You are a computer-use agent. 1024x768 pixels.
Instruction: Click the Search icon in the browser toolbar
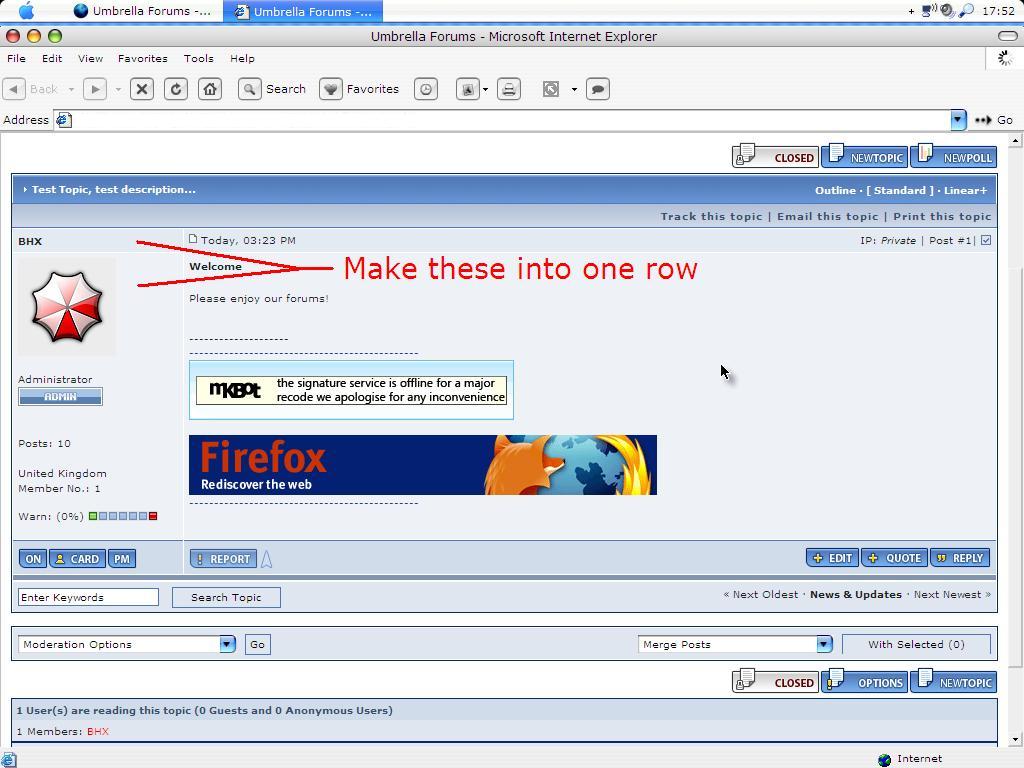click(x=250, y=89)
